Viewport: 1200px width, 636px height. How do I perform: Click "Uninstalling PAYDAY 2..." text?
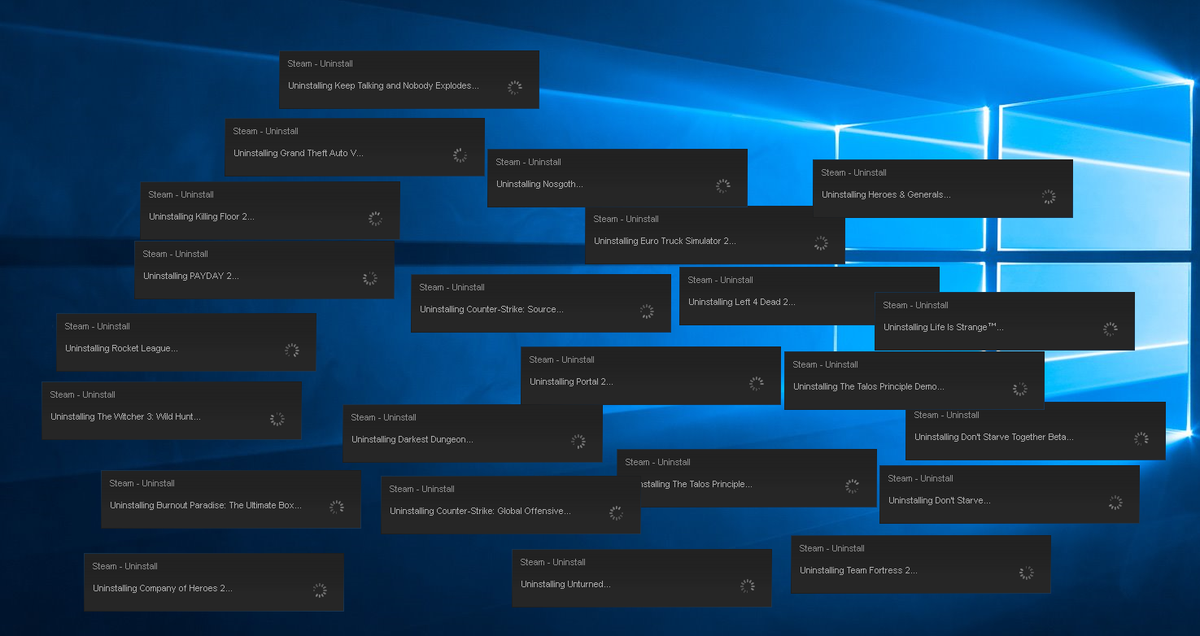(191, 276)
